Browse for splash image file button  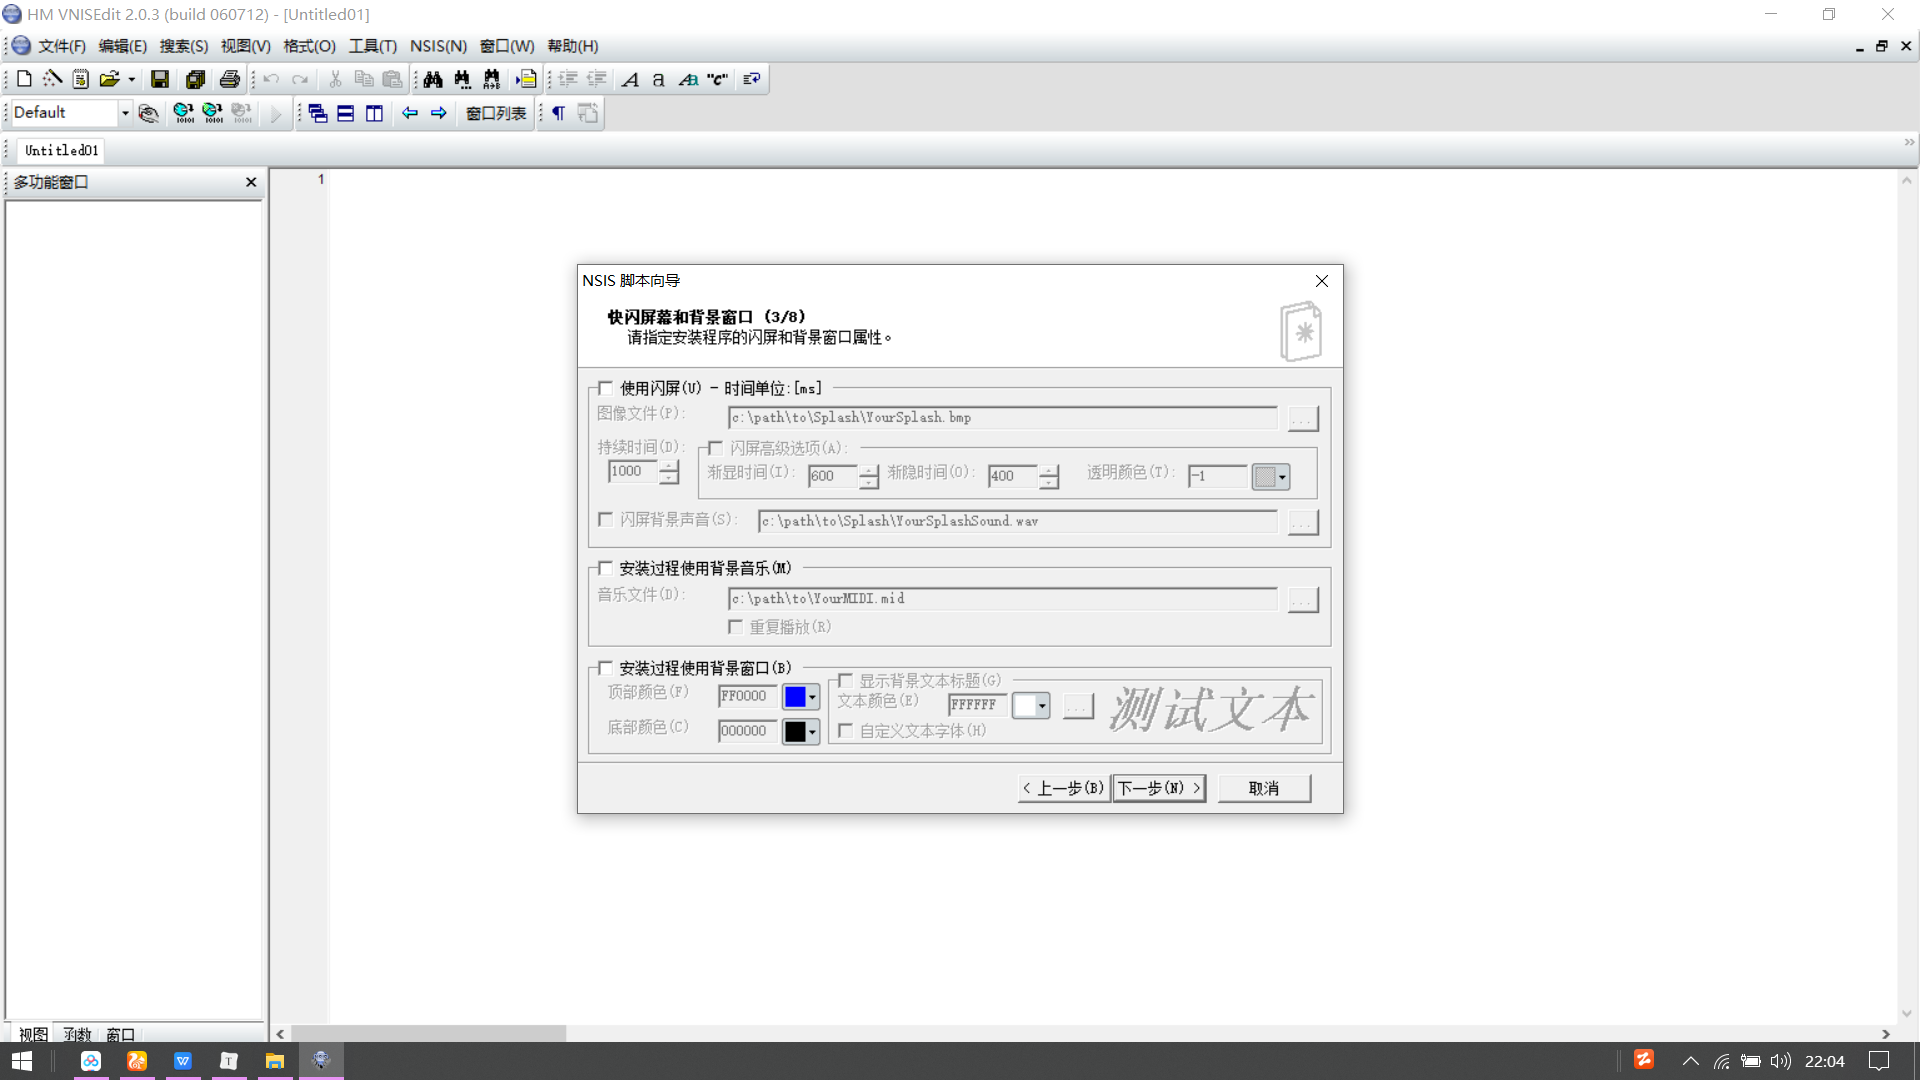(1302, 418)
